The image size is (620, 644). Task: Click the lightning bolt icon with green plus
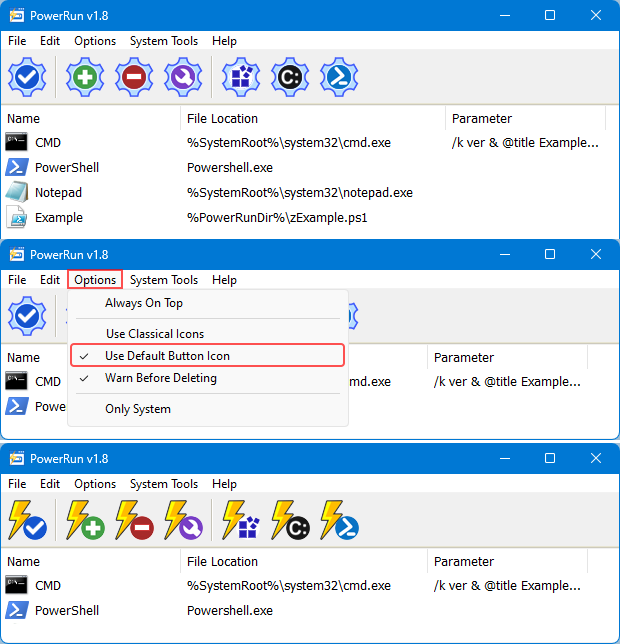coord(85,520)
